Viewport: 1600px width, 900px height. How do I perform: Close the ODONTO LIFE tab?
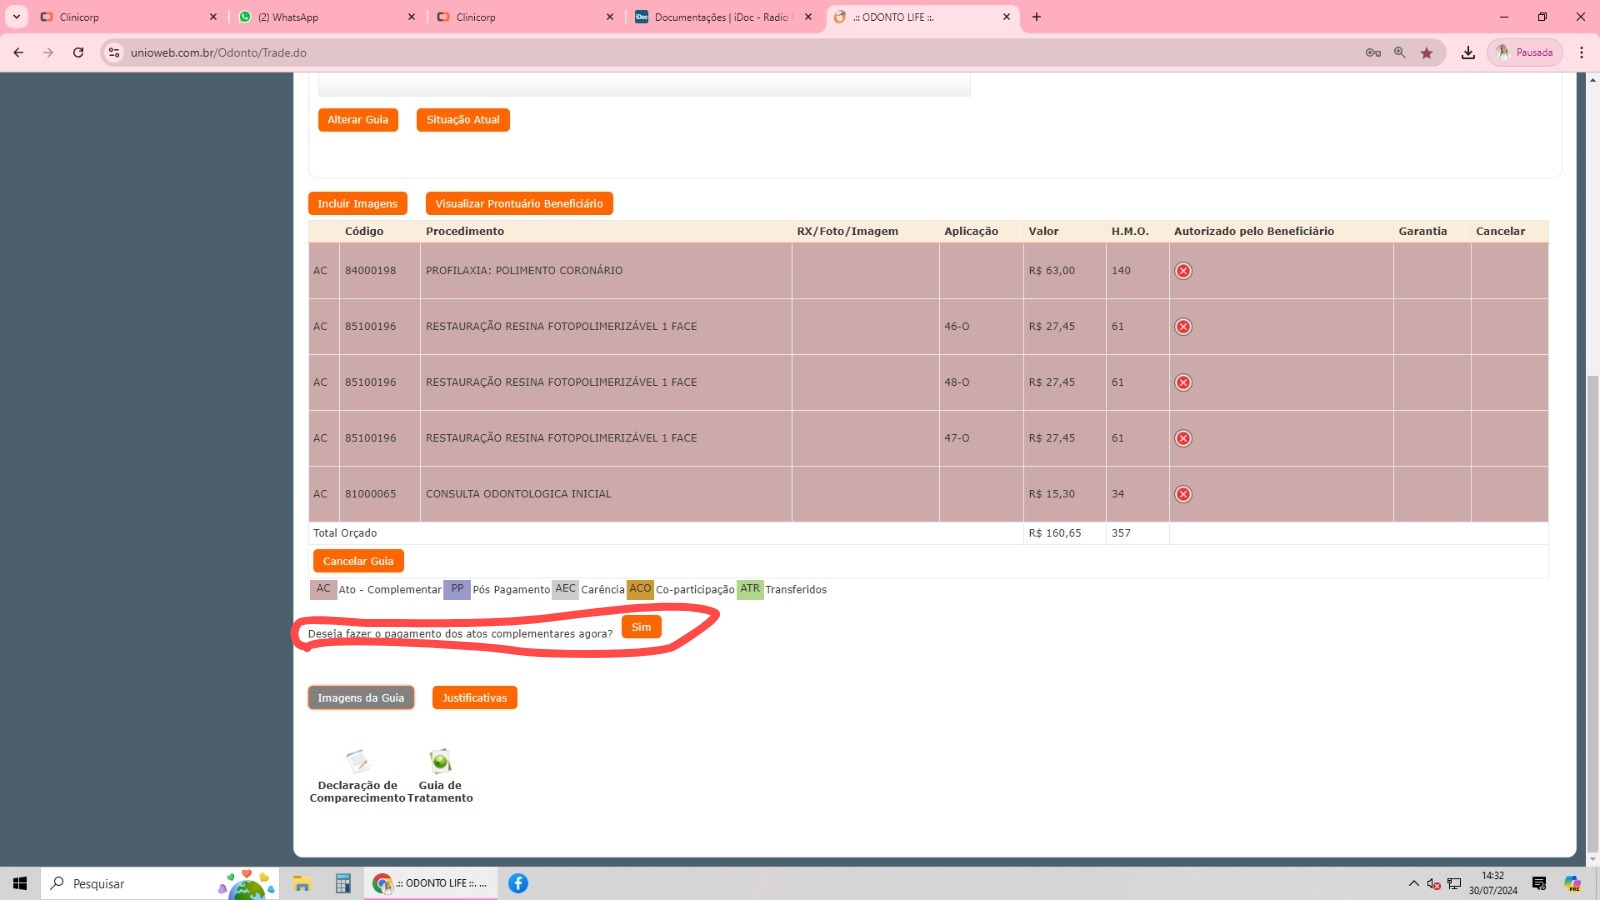click(1006, 17)
